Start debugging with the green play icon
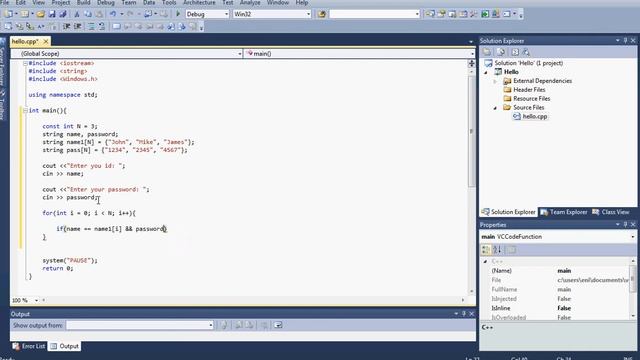Image resolution: width=640 pixels, height=360 pixels. pos(178,14)
